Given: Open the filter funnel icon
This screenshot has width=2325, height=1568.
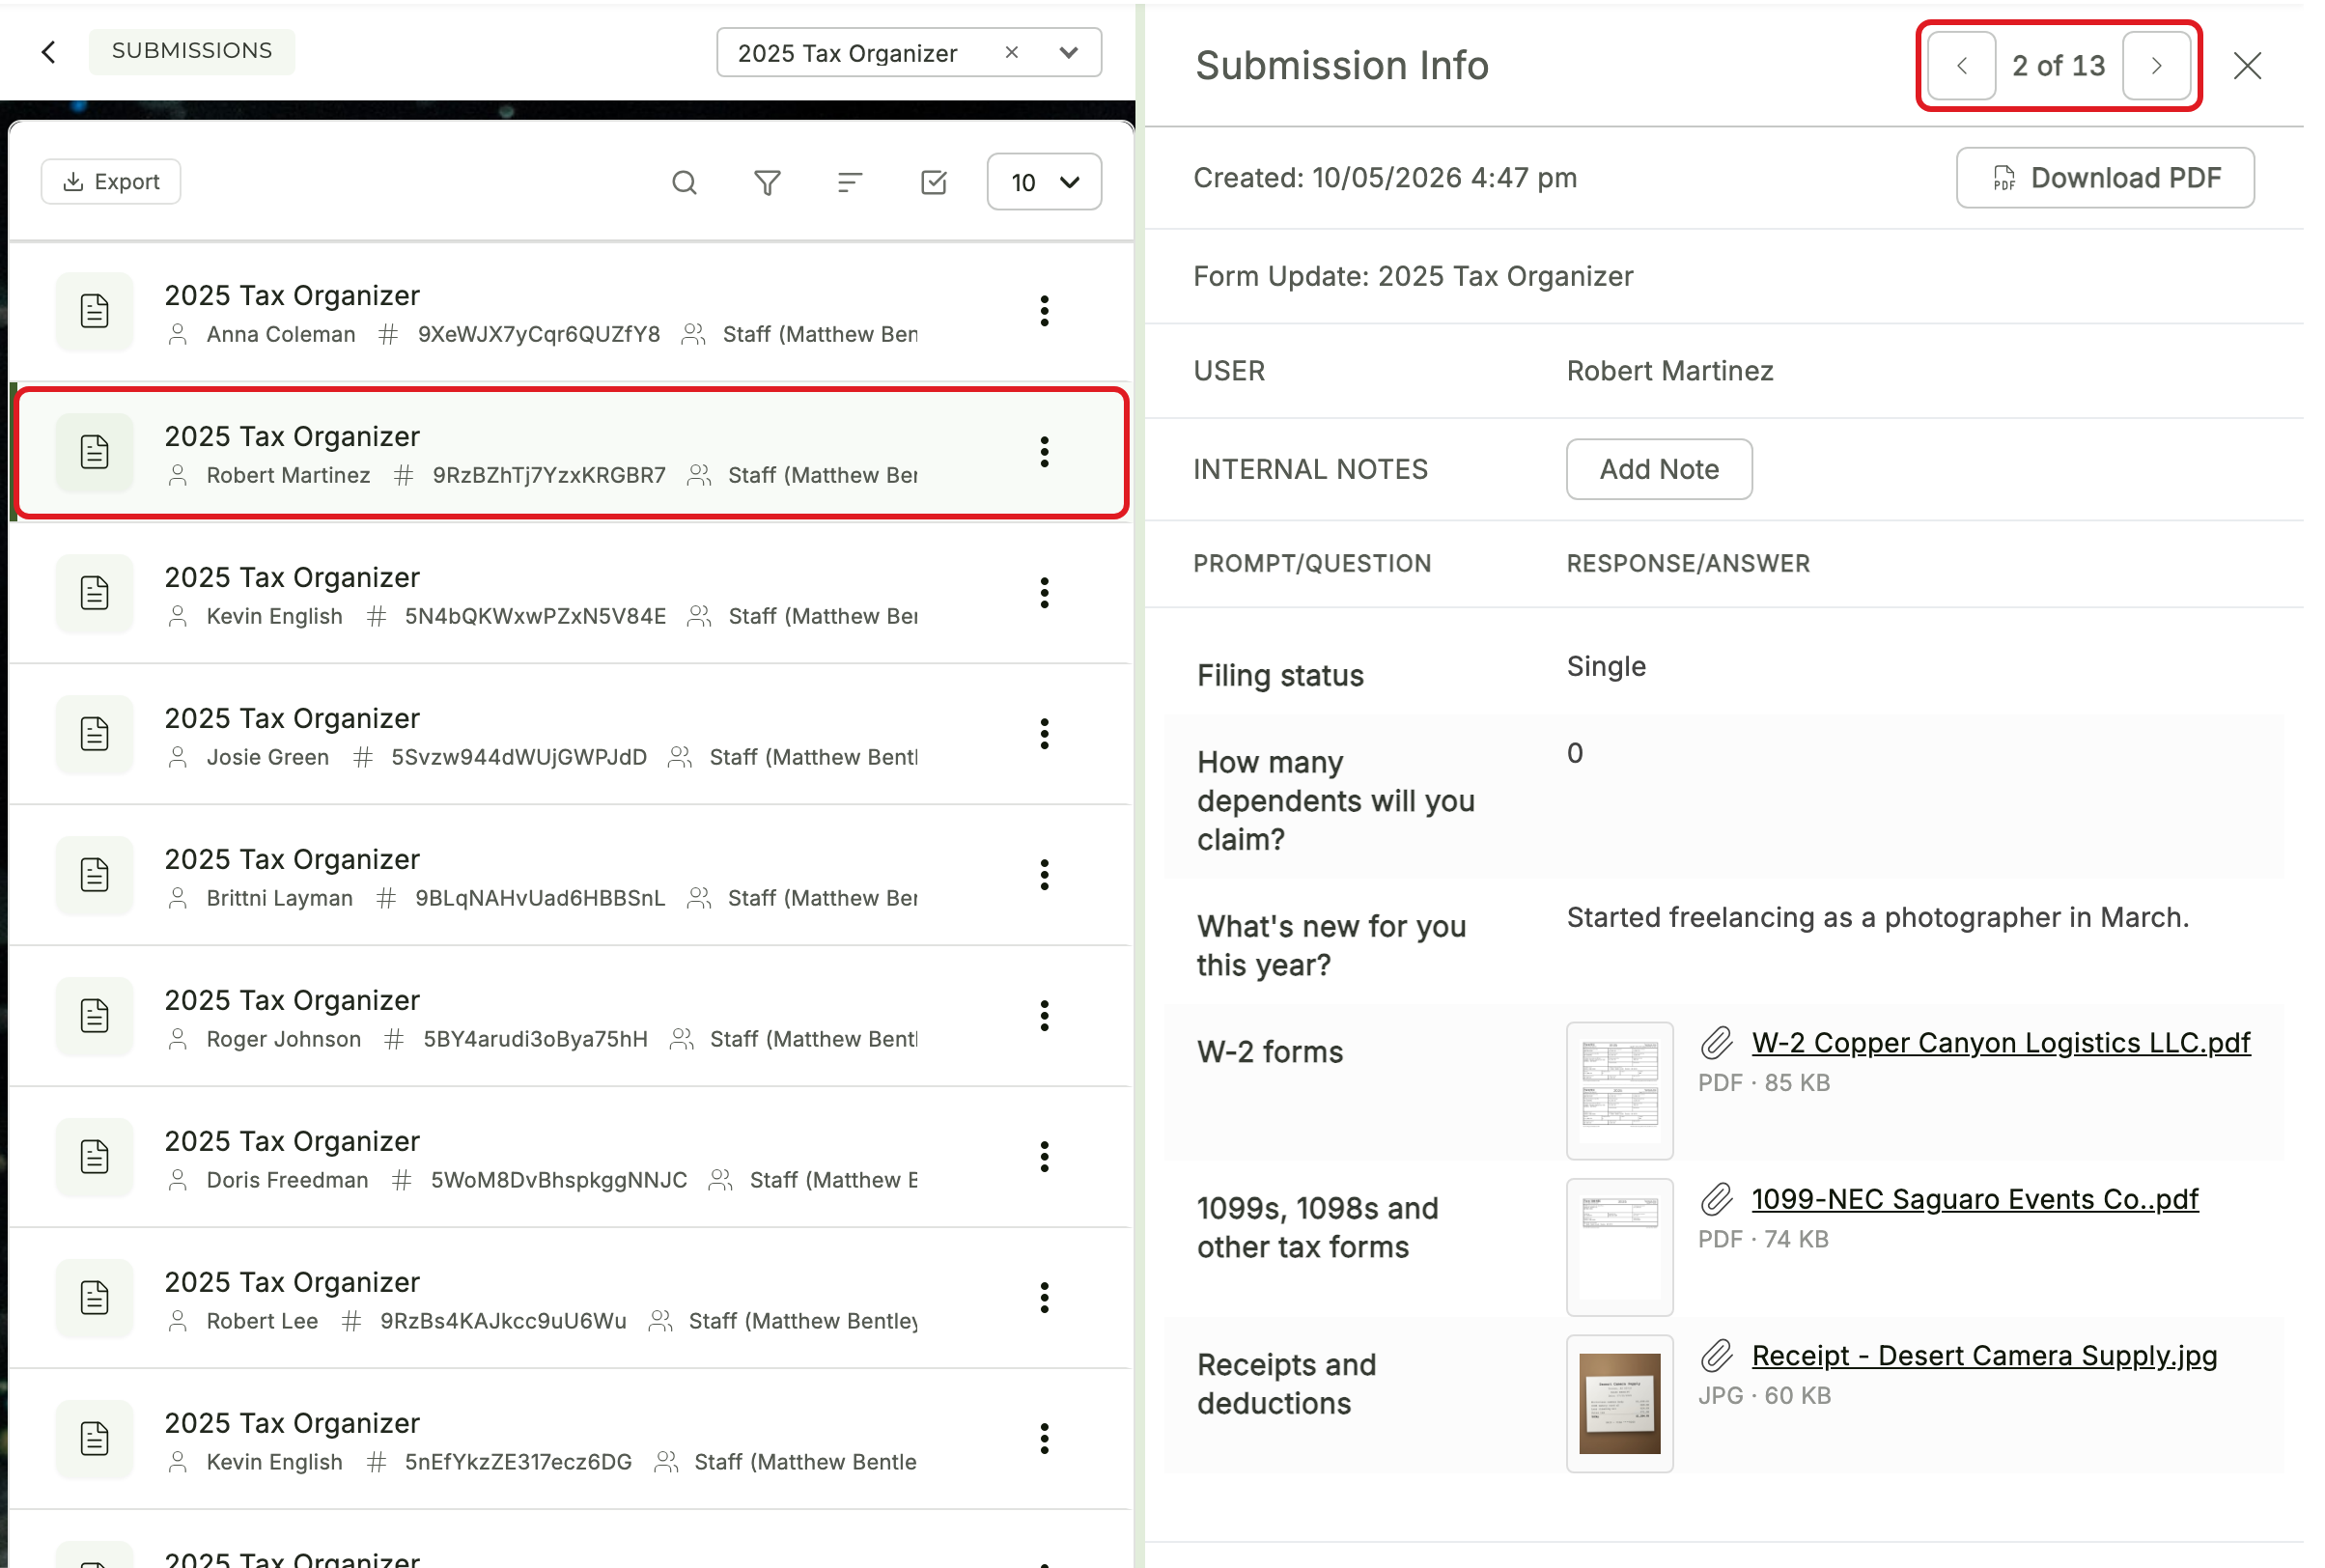Looking at the screenshot, I should 767,182.
